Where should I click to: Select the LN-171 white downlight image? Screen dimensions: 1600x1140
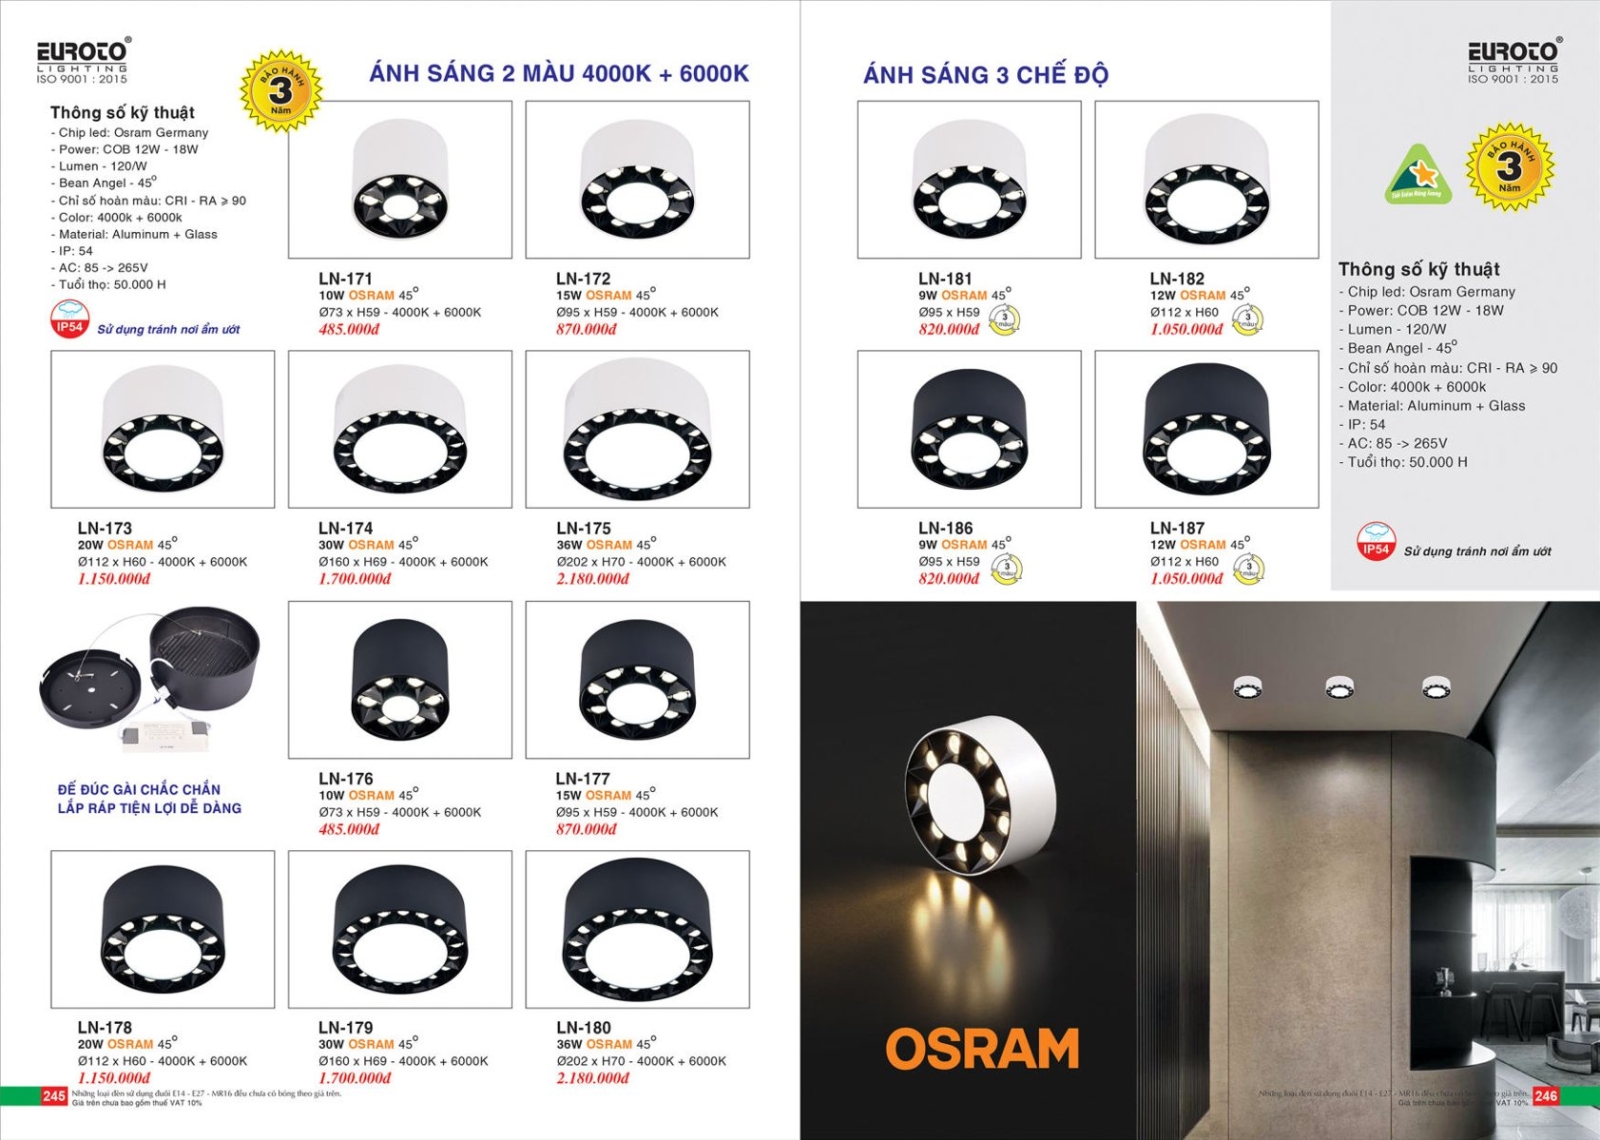pyautogui.click(x=400, y=180)
